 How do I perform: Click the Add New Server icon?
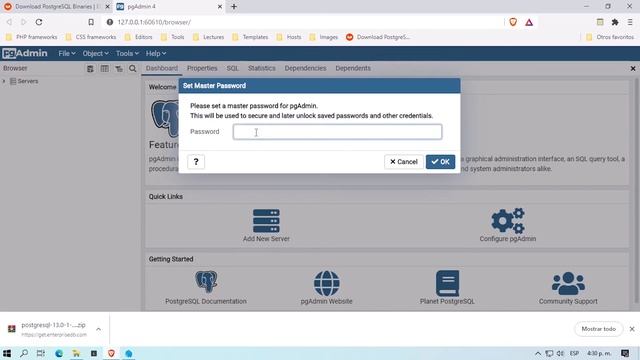[266, 221]
